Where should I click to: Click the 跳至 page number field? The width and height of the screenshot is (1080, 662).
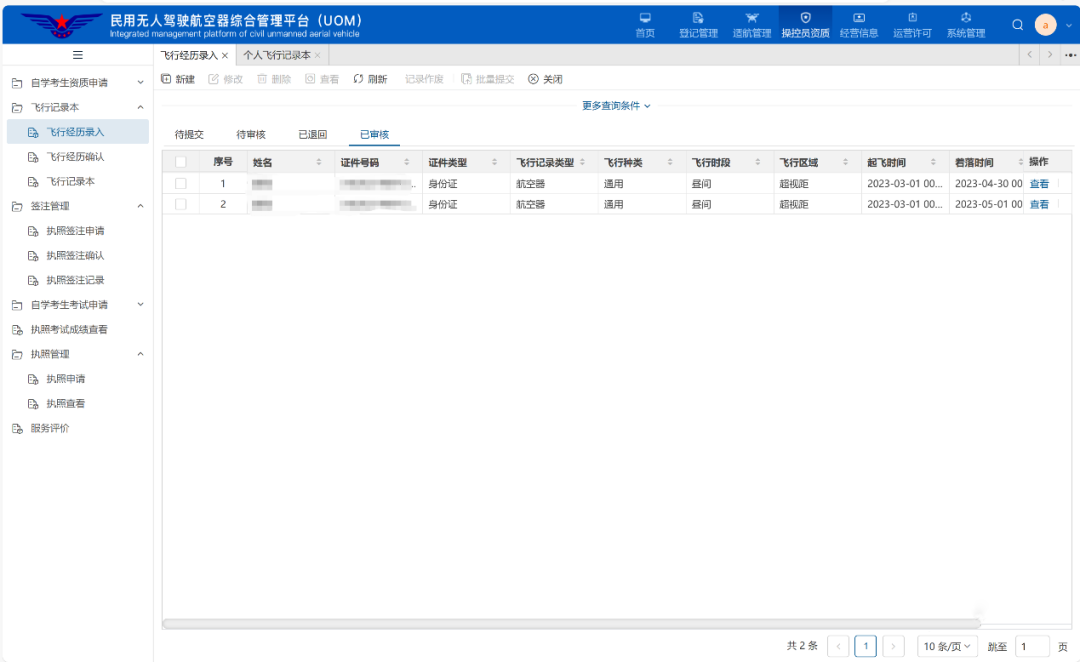(1032, 646)
